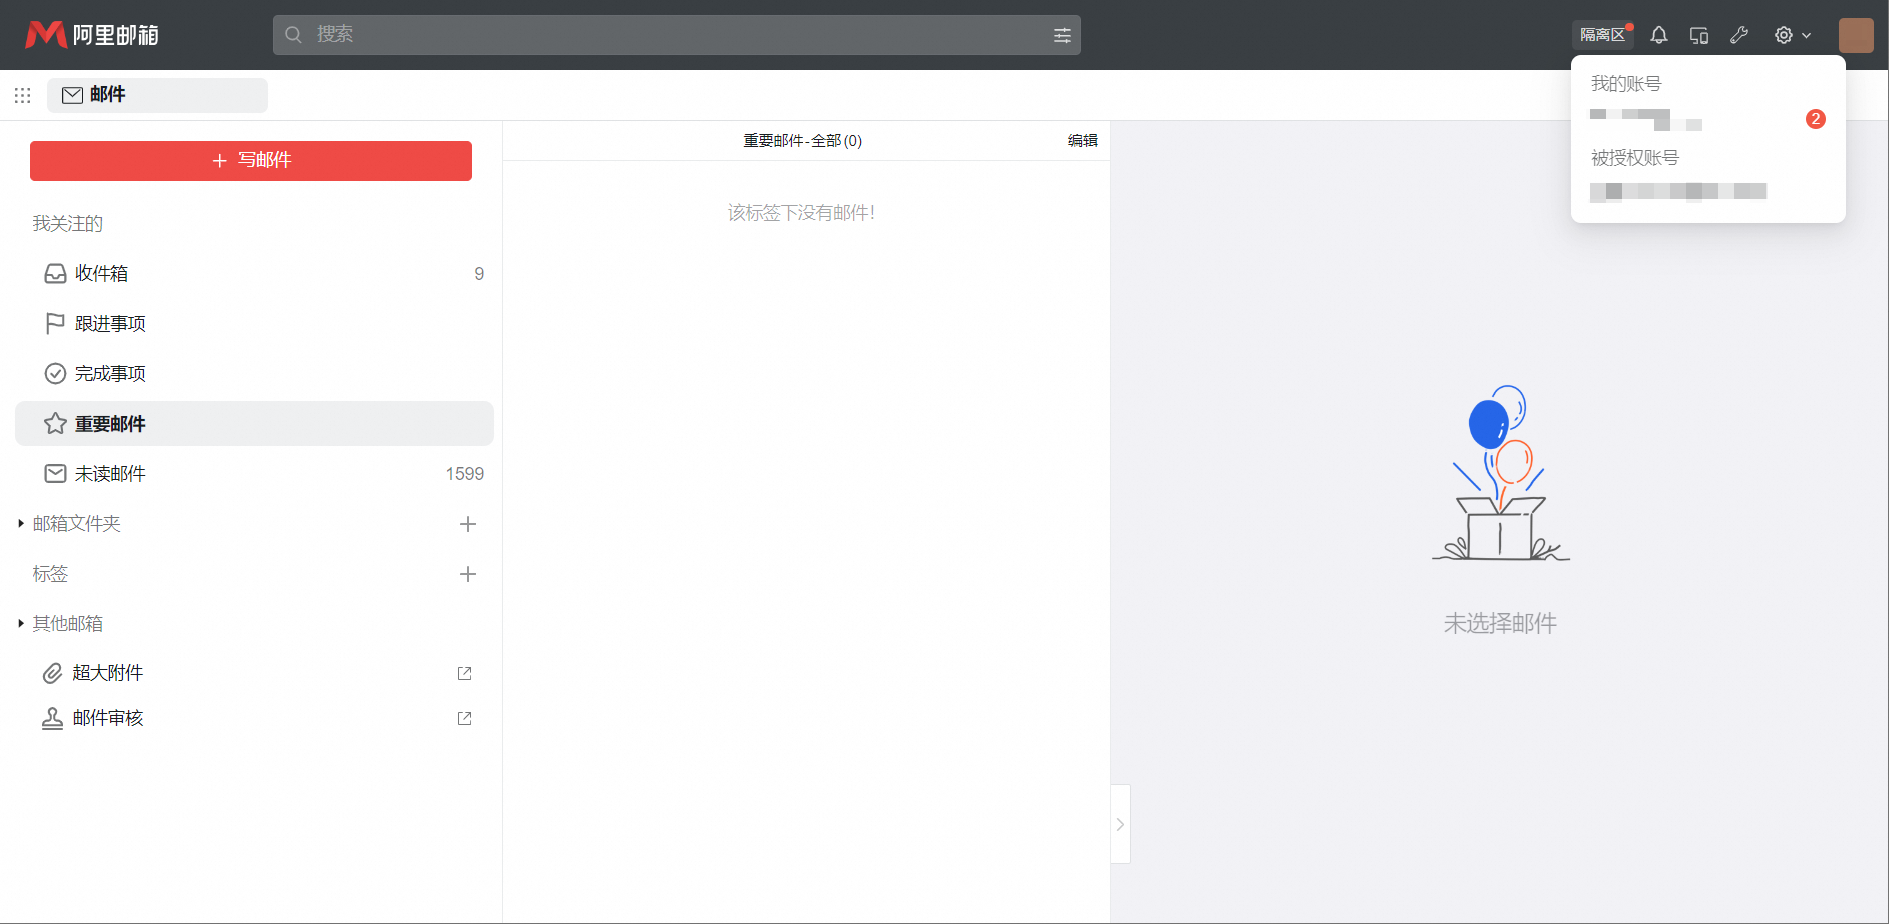Expand the 其他邮箱 section

point(21,624)
